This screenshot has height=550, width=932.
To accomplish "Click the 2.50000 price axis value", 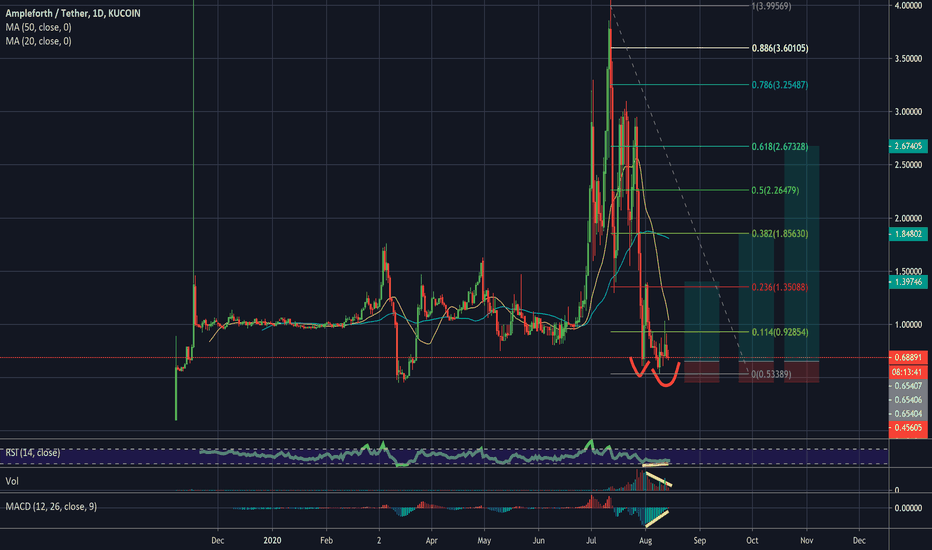I will (908, 165).
